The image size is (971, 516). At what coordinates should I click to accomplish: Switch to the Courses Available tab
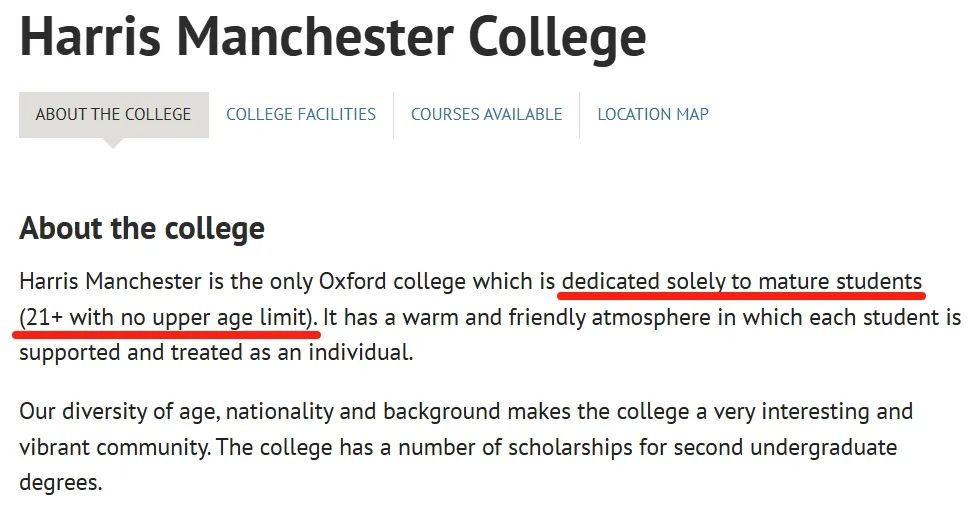click(487, 115)
